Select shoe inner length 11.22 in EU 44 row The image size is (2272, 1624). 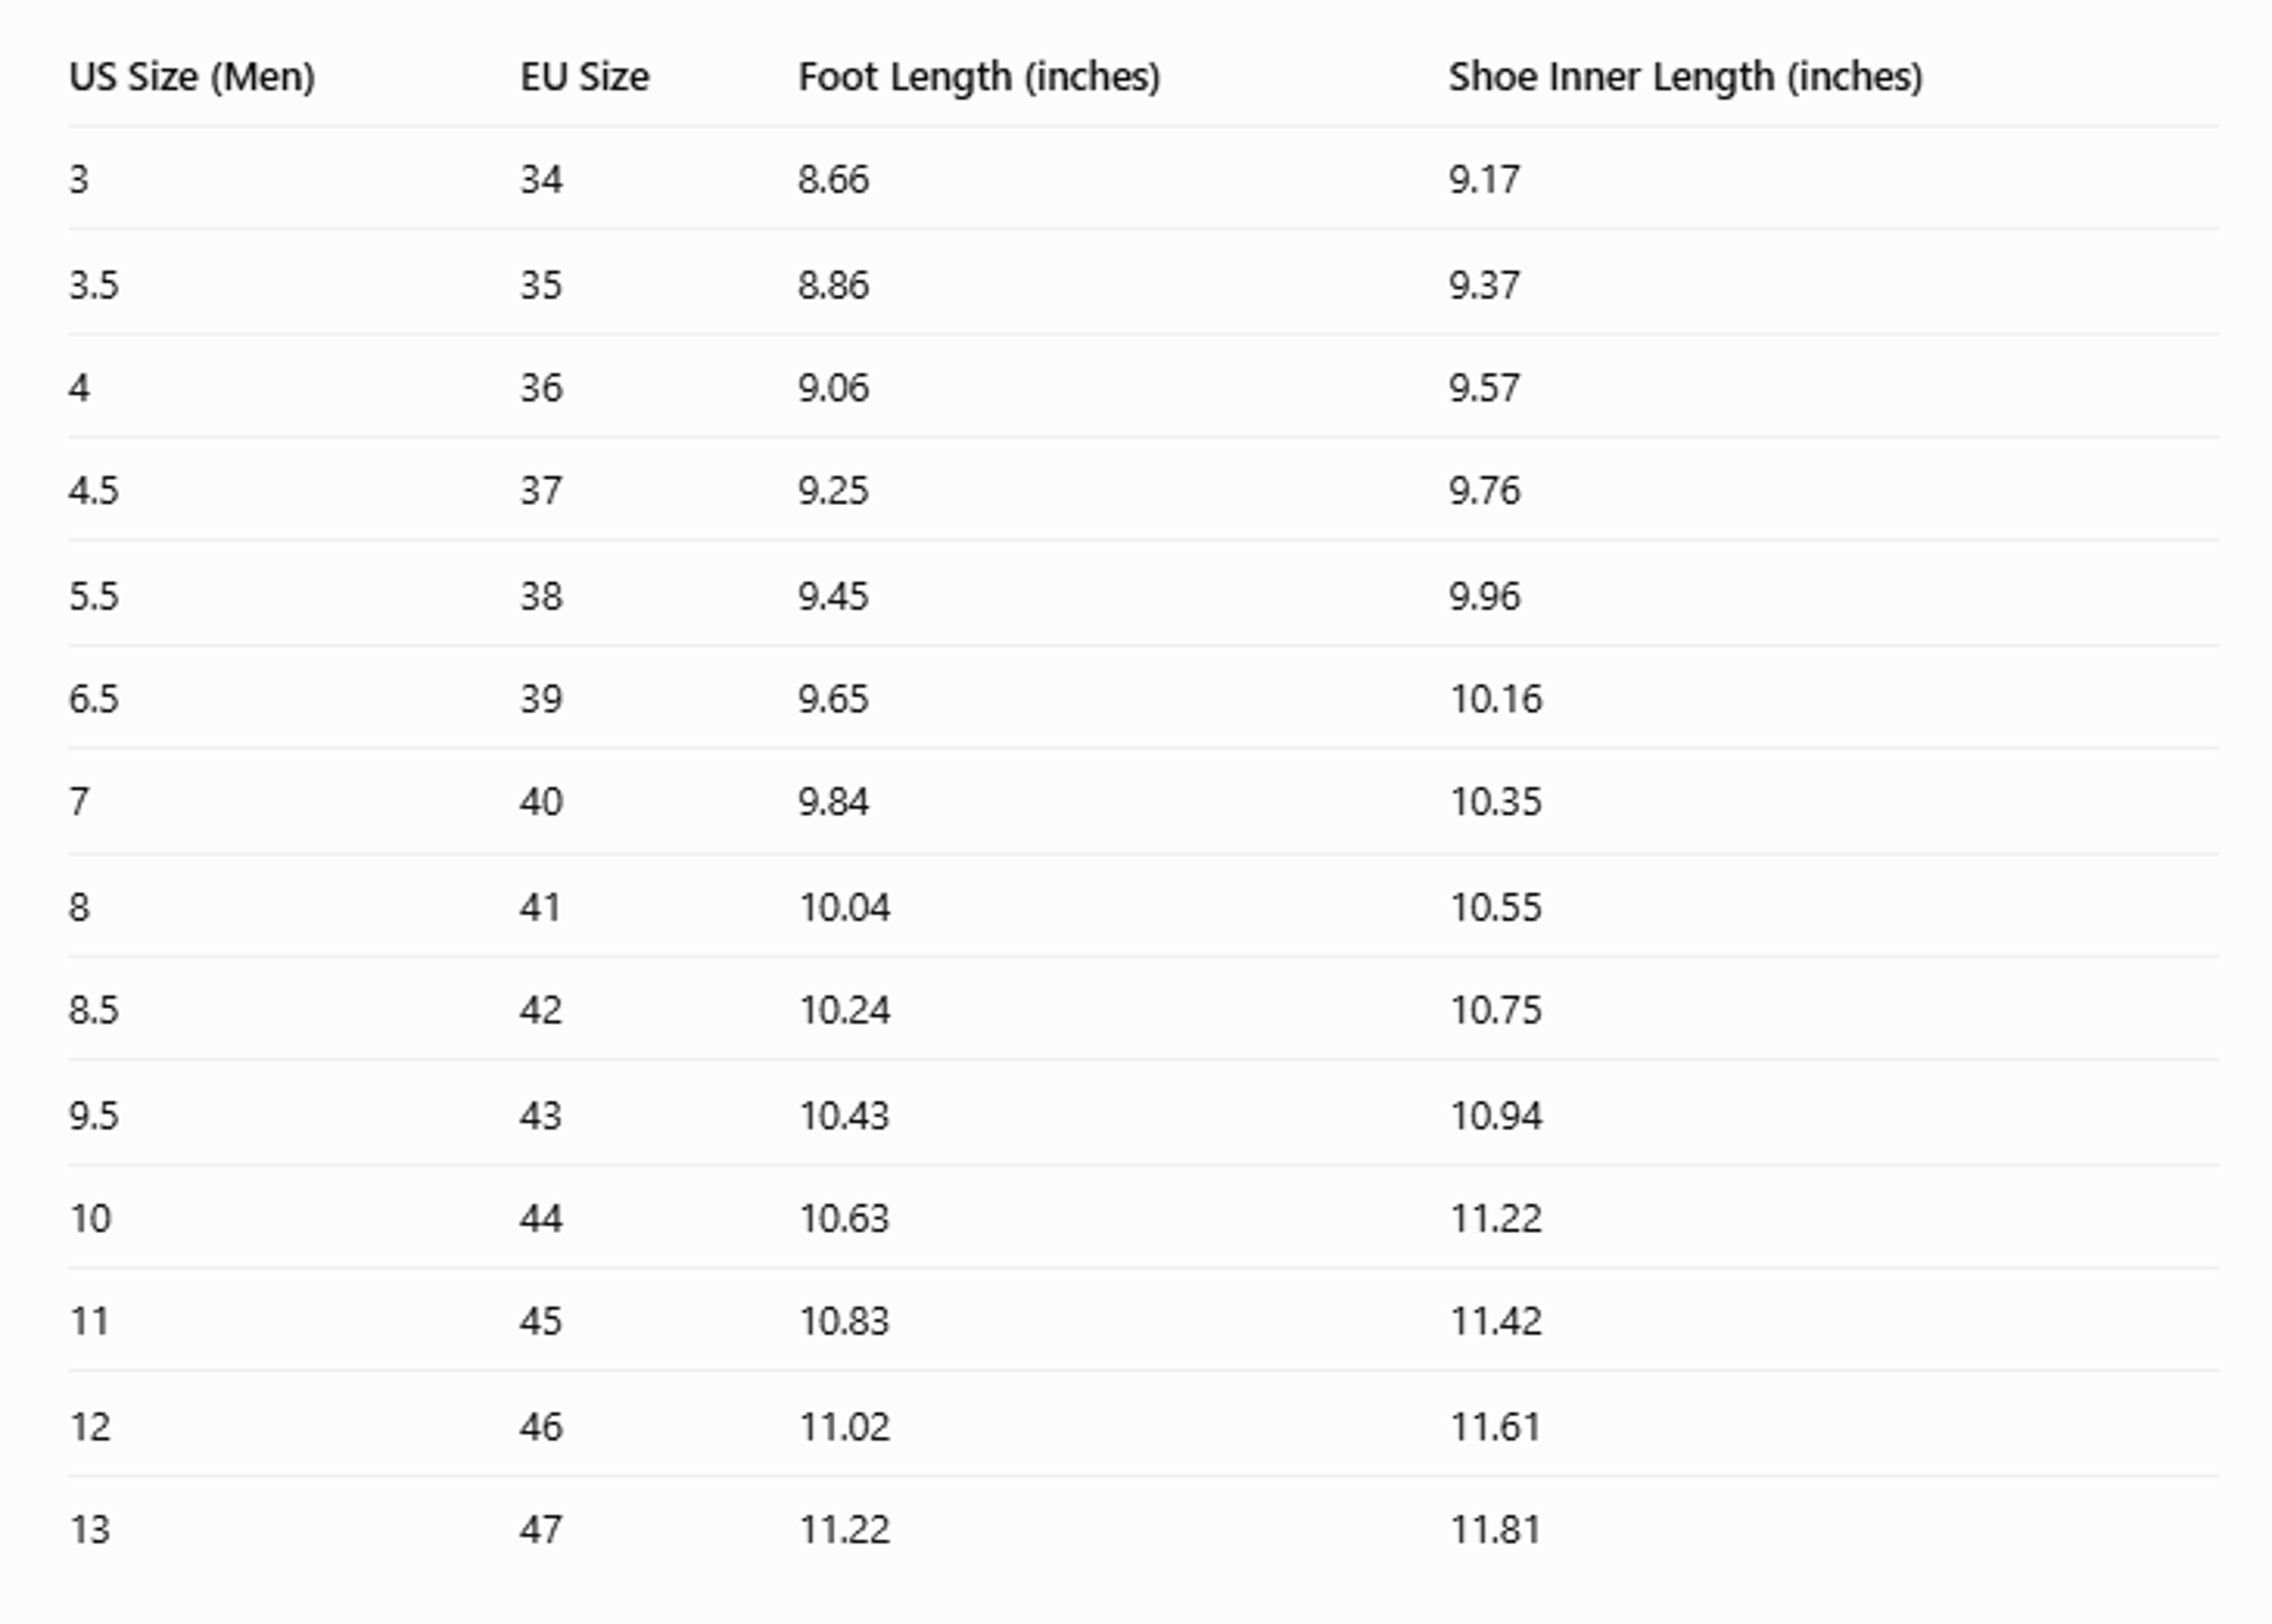coord(1496,1218)
